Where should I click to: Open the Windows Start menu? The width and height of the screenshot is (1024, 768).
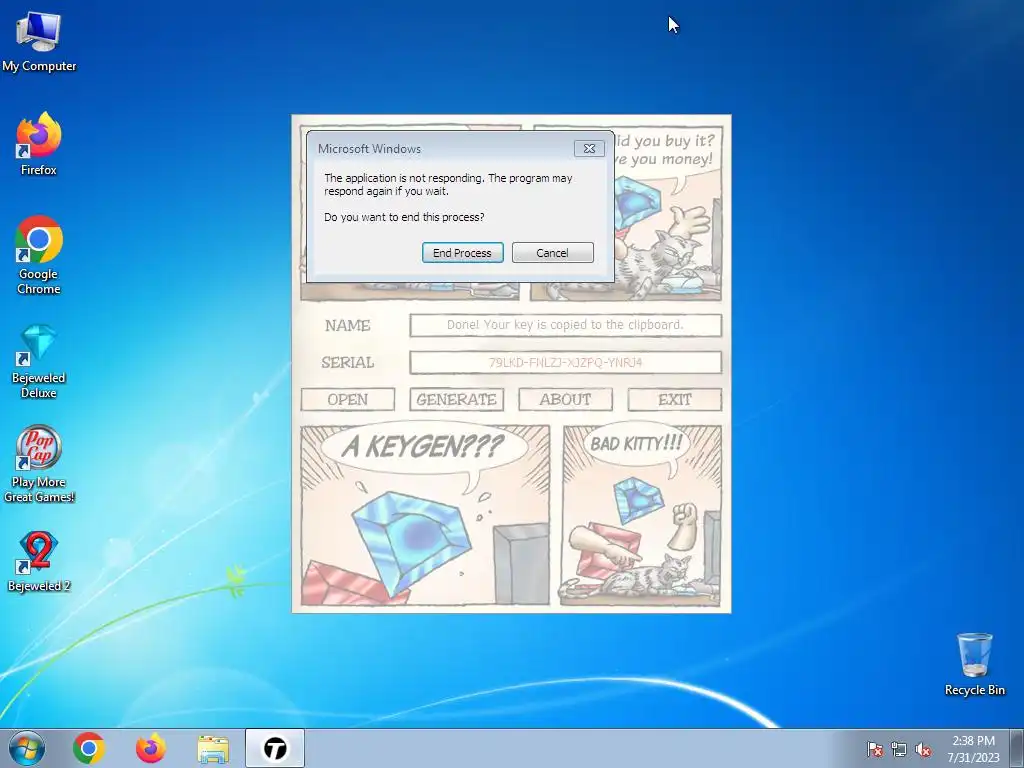[27, 748]
